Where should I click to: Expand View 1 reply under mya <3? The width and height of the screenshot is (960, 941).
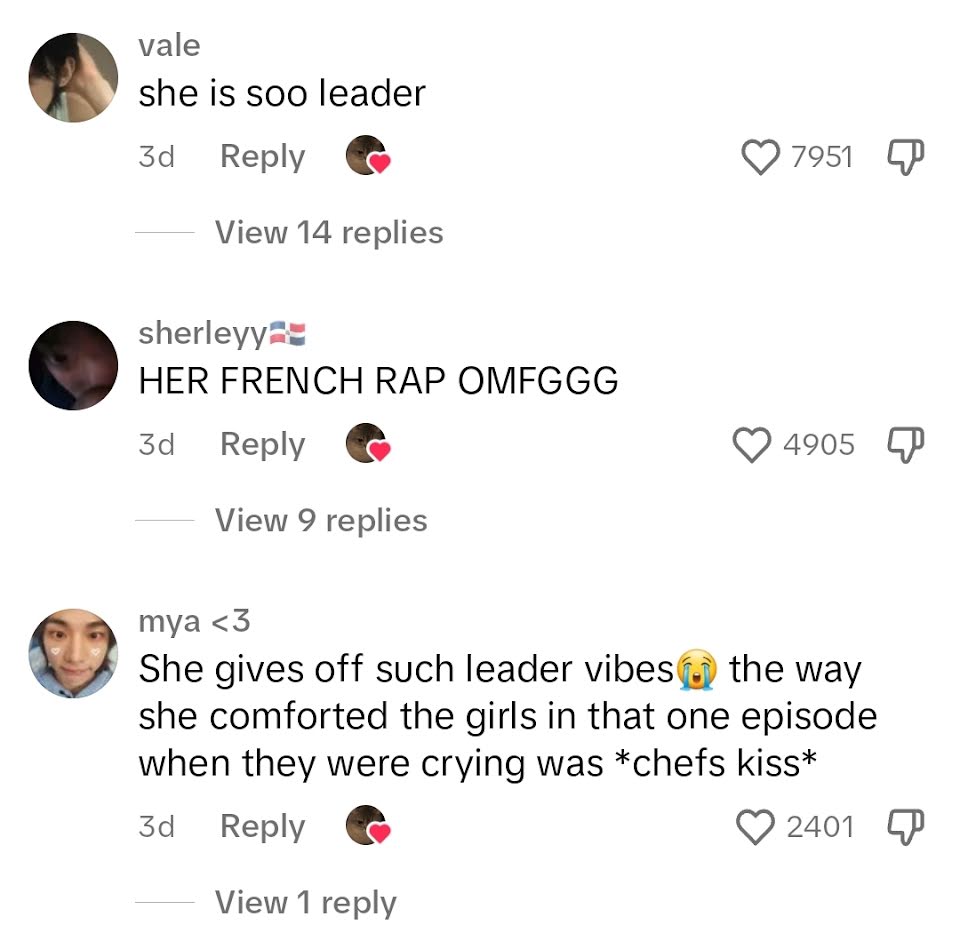coord(306,902)
